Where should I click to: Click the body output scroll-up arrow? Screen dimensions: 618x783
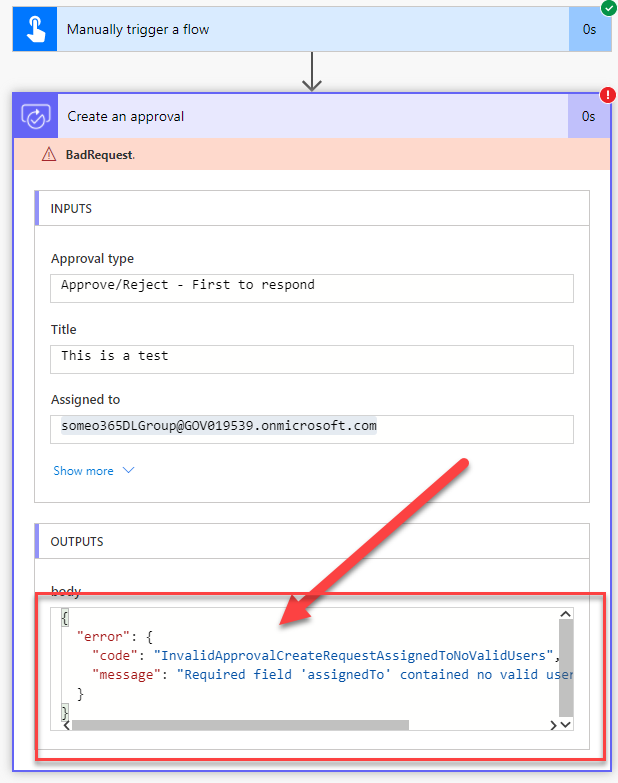pyautogui.click(x=565, y=615)
